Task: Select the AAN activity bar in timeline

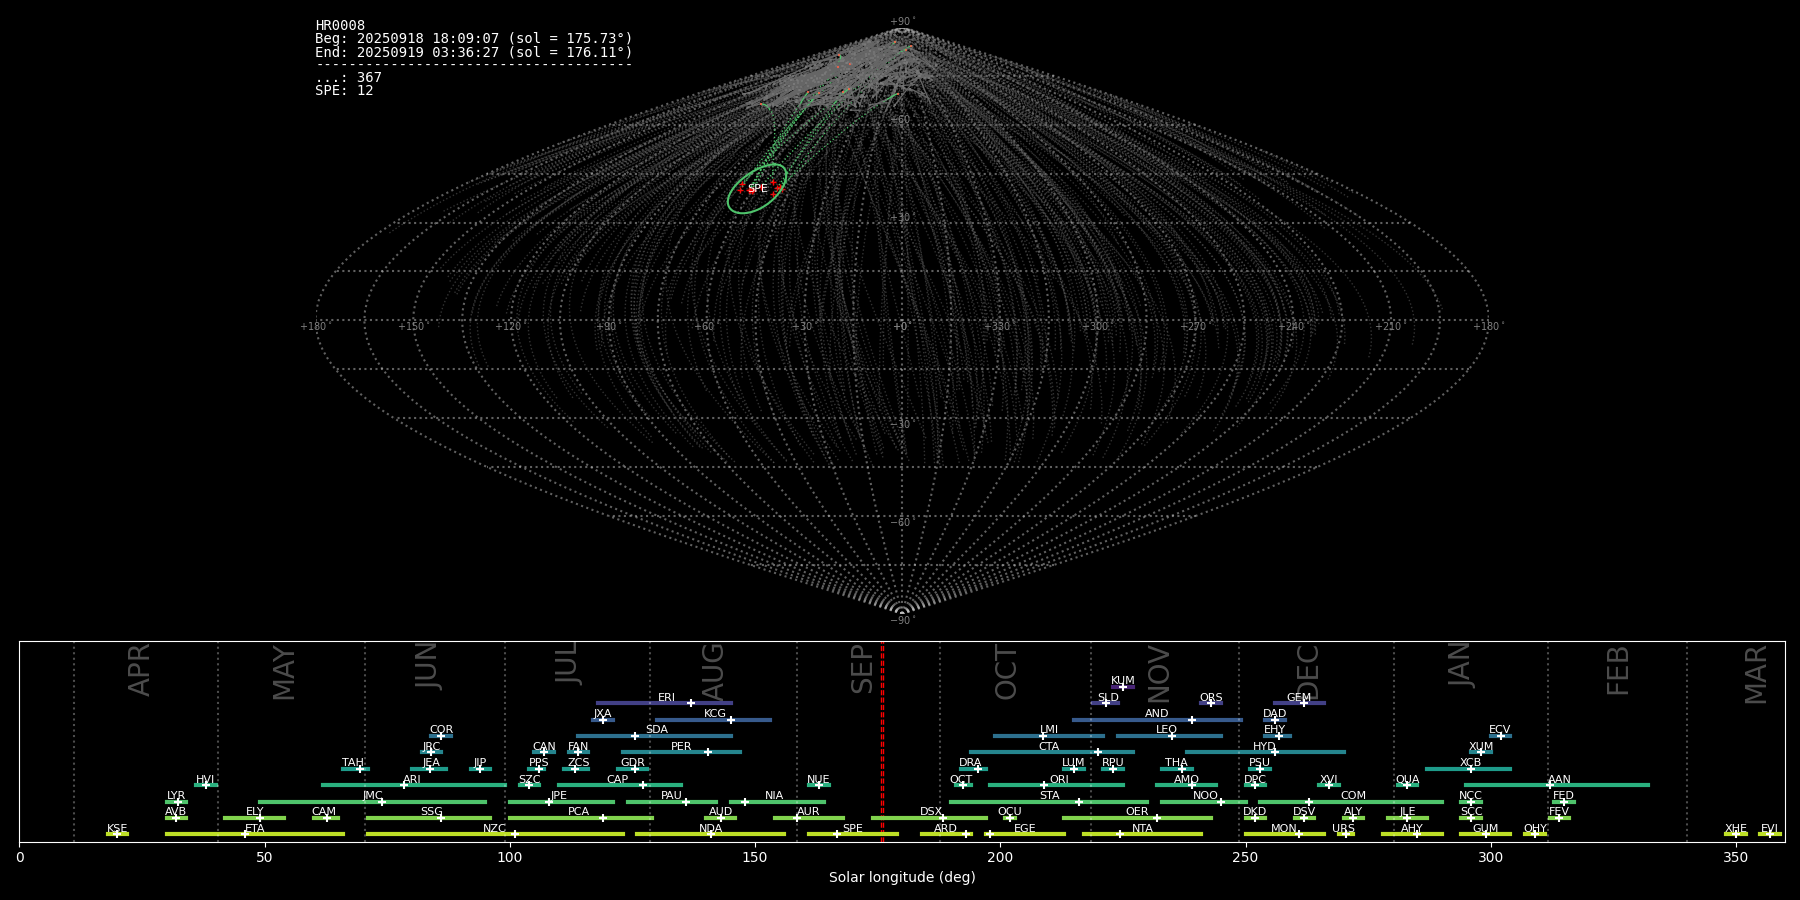Action: 1600,785
